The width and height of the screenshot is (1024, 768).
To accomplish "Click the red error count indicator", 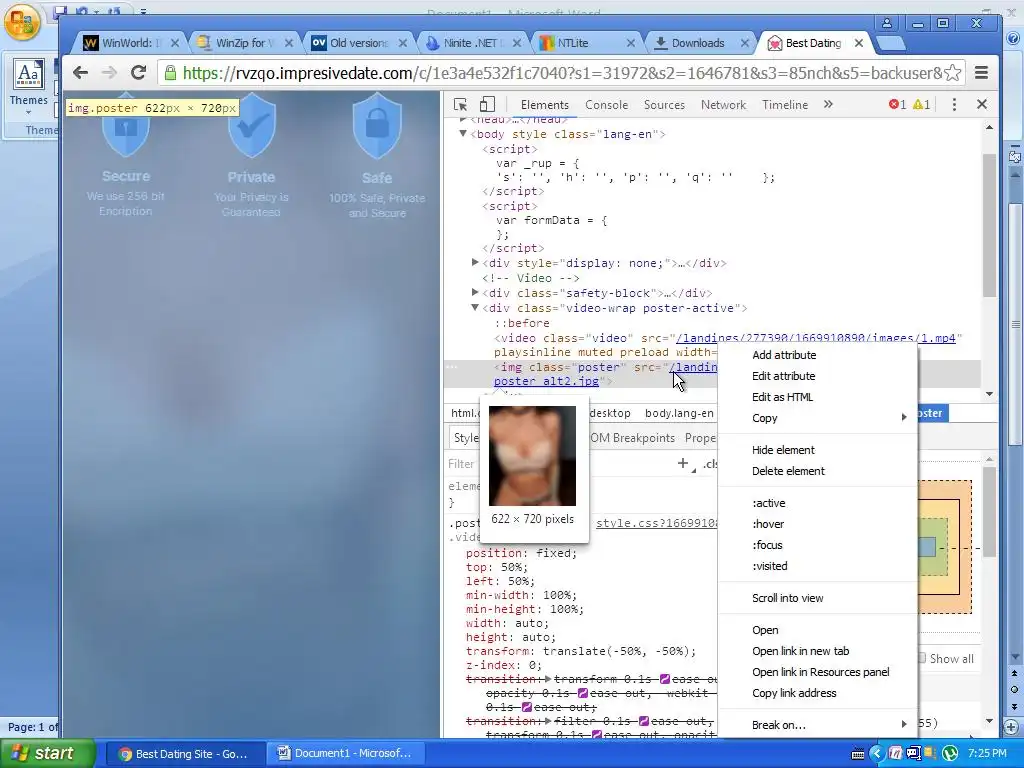I will point(897,104).
